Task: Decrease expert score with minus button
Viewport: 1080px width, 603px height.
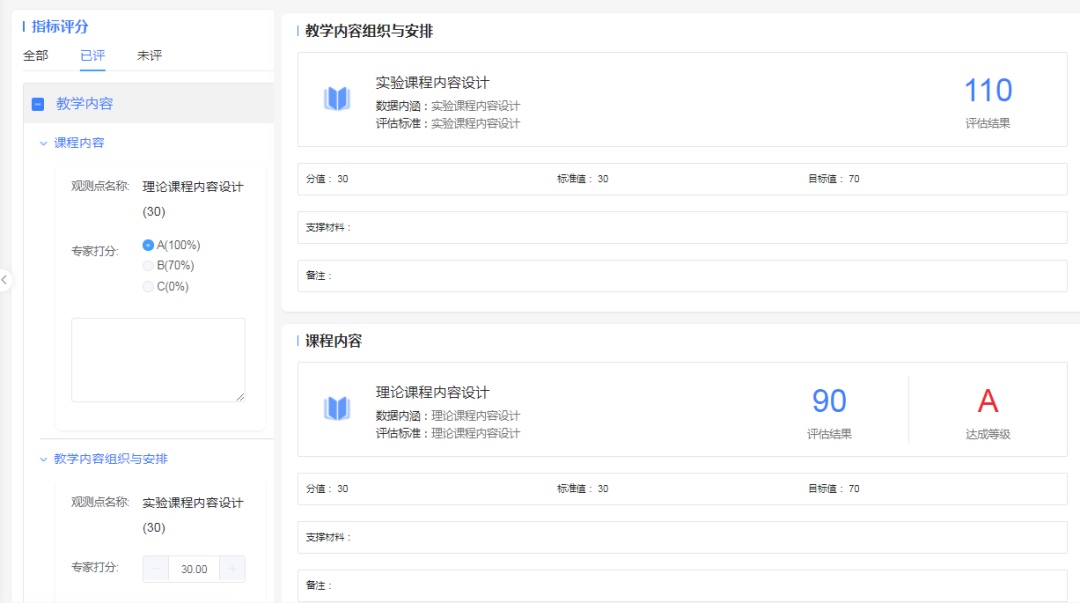Action: [x=156, y=569]
